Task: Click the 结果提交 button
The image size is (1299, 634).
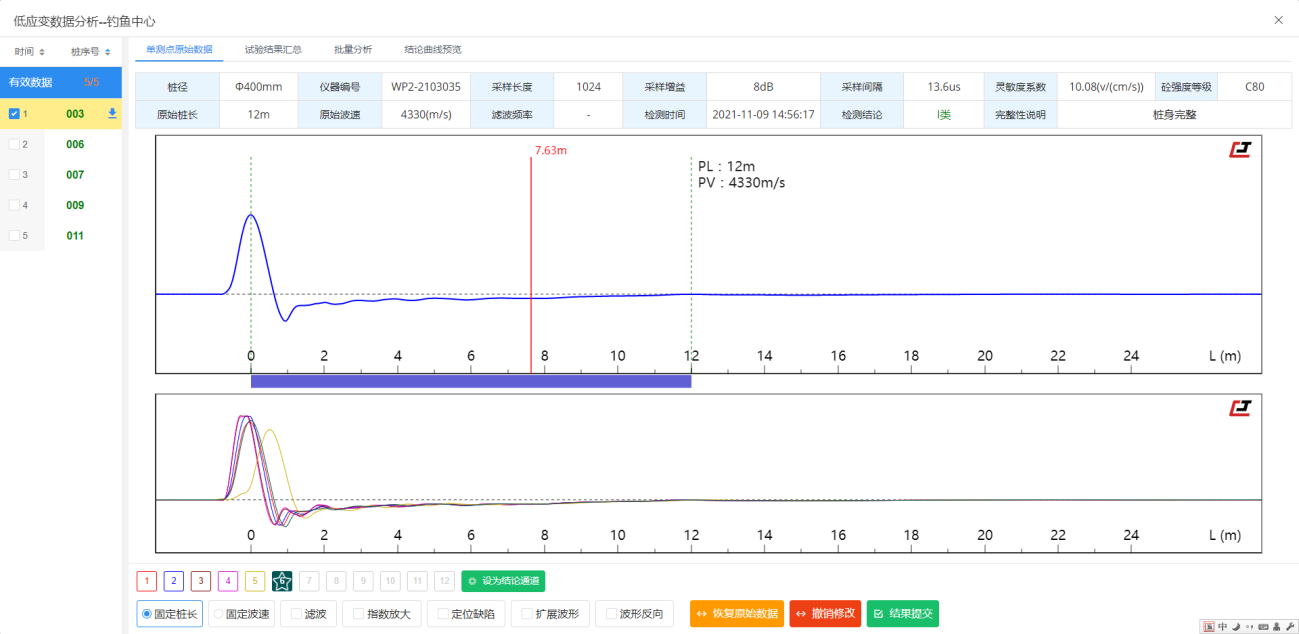Action: point(903,614)
